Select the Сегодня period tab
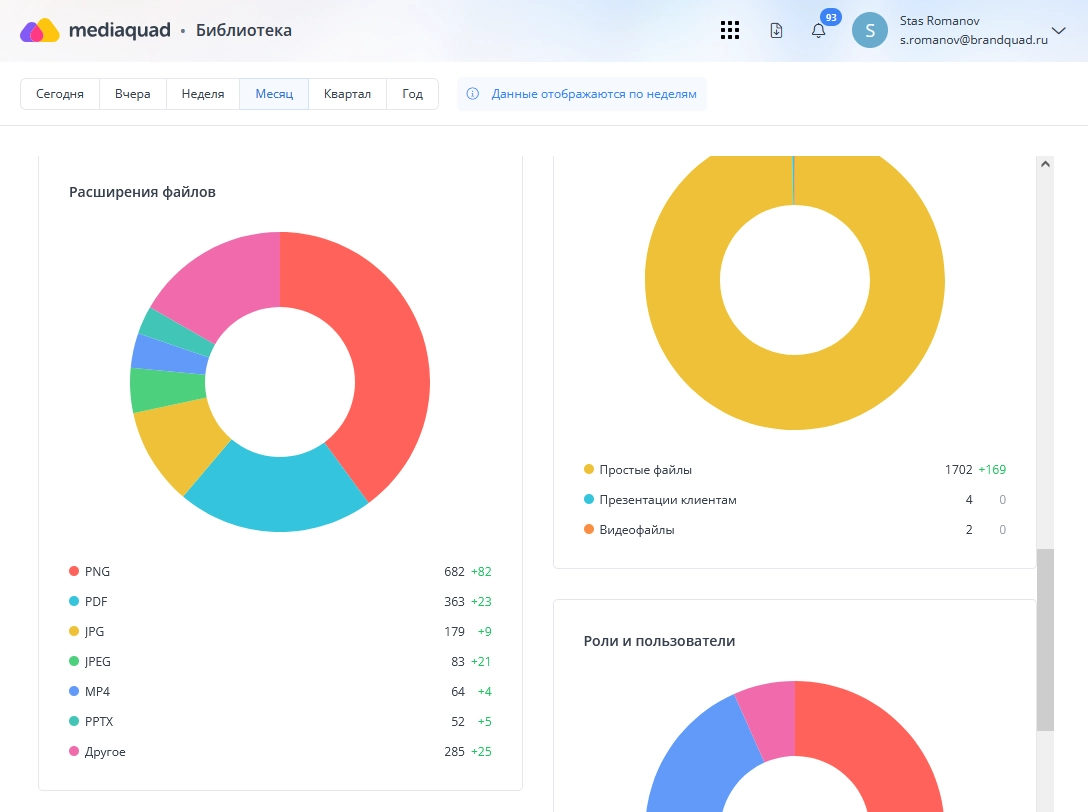This screenshot has width=1088, height=812. [60, 94]
